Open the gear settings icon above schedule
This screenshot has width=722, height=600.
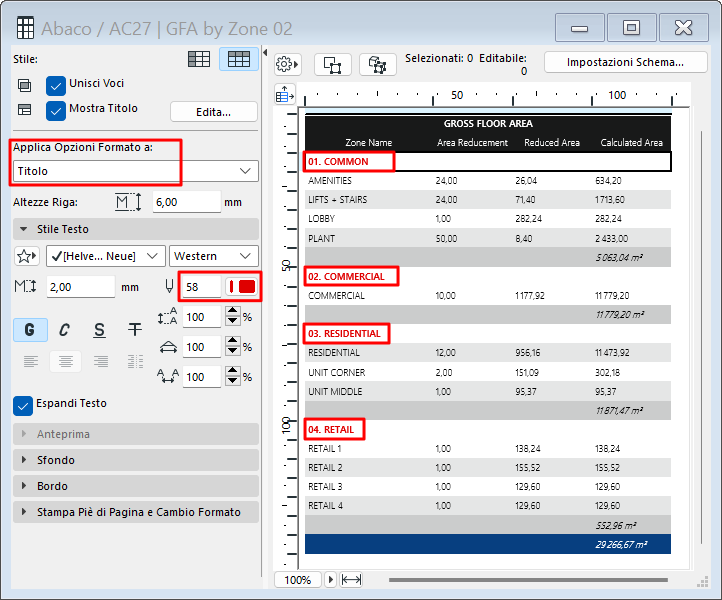[287, 64]
